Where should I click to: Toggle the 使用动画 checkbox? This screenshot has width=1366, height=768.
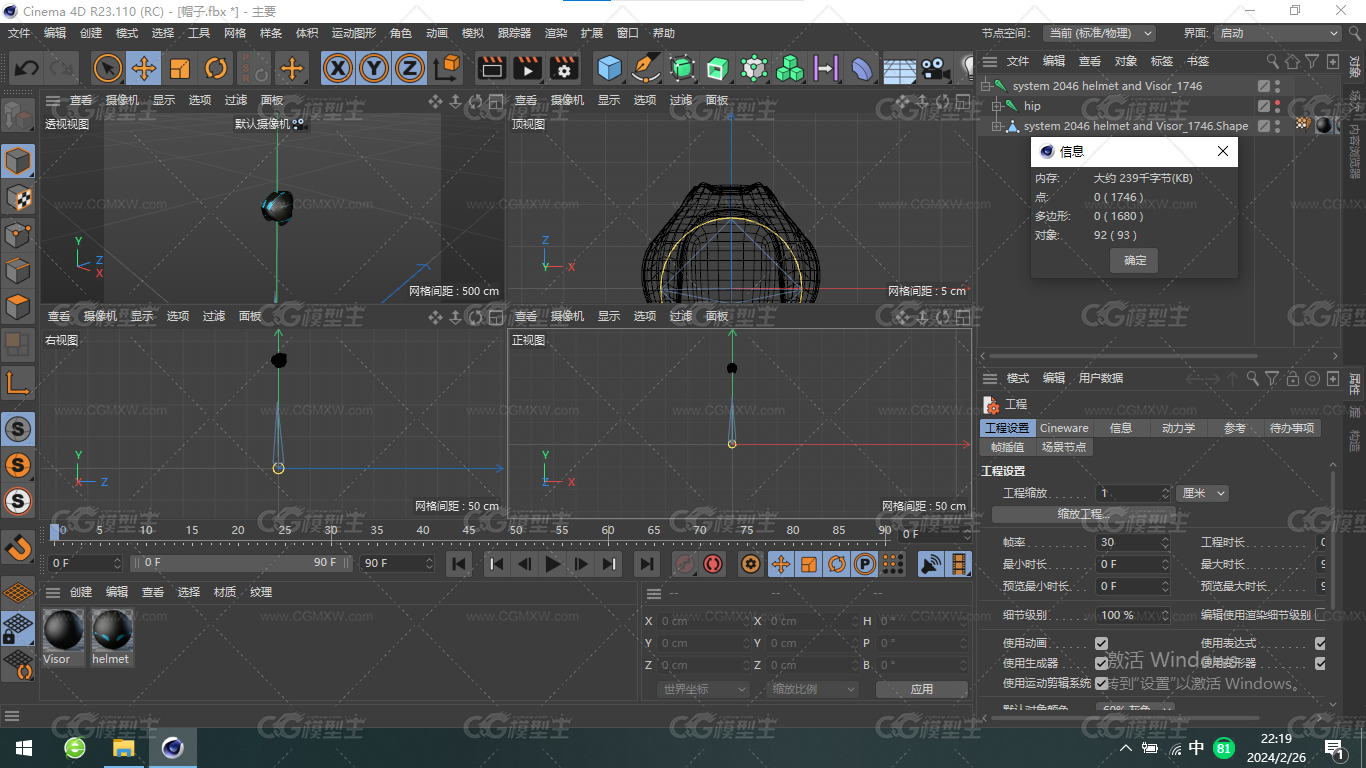coord(1102,644)
